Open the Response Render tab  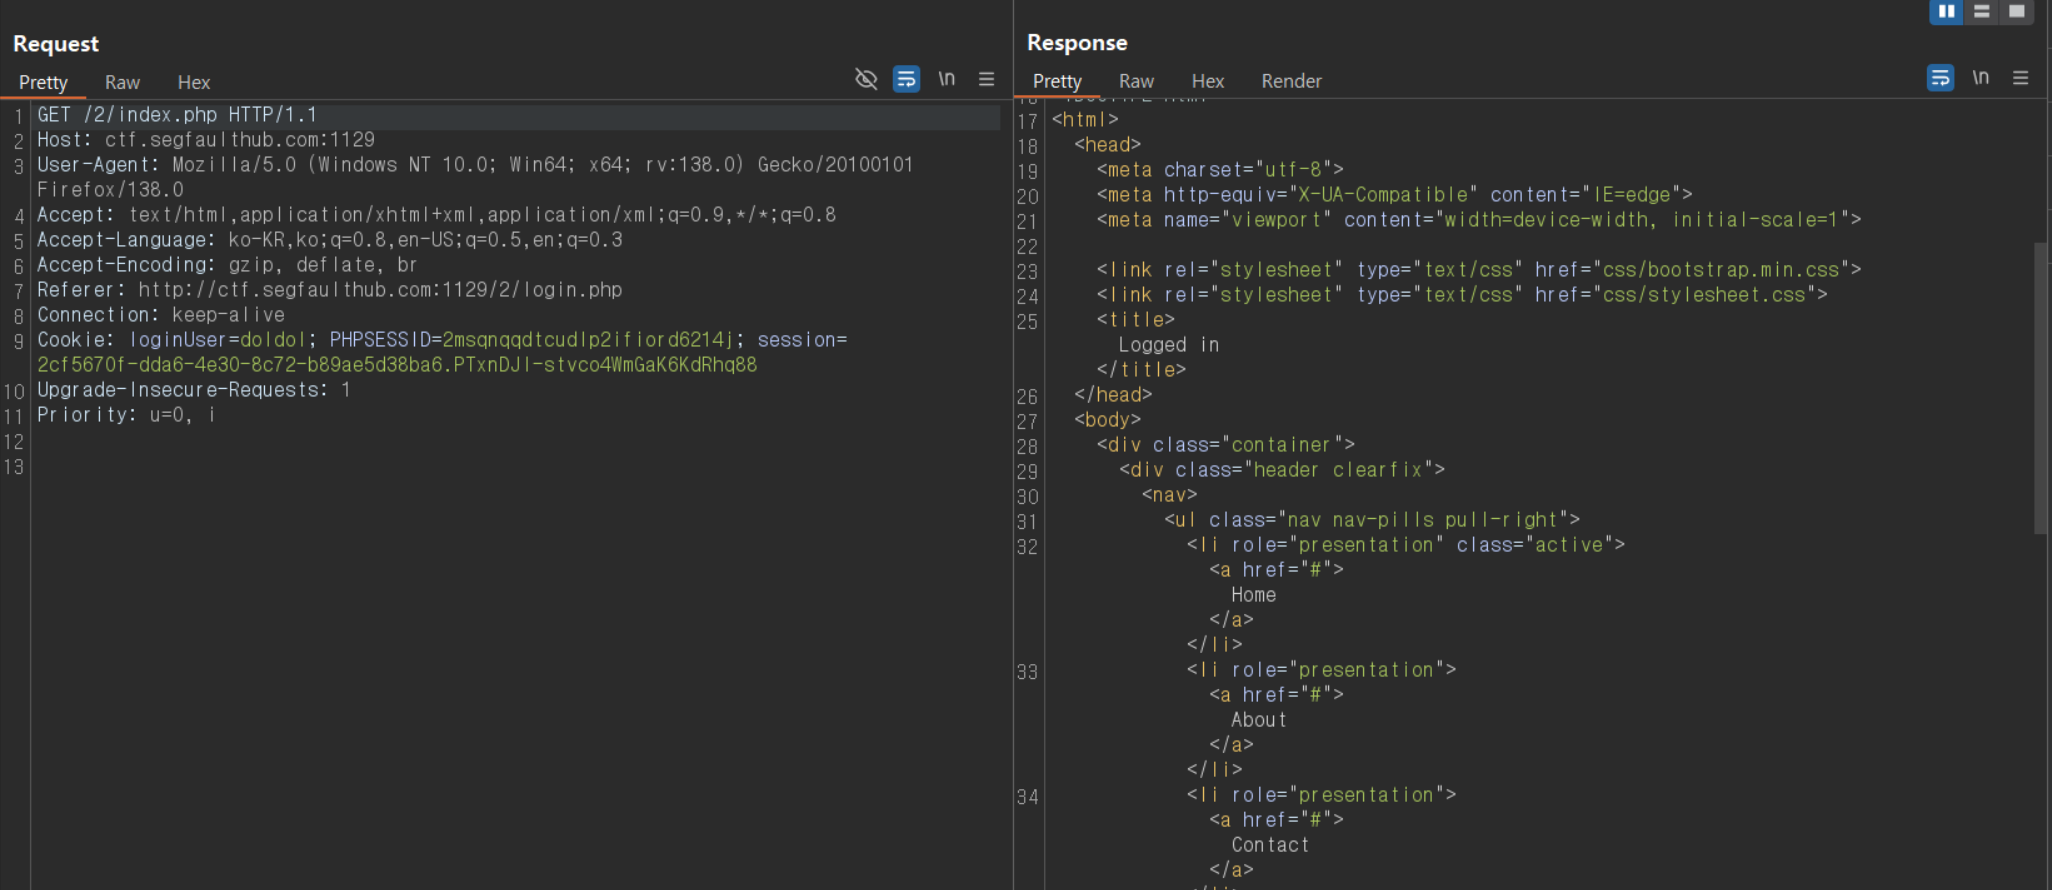click(1291, 82)
